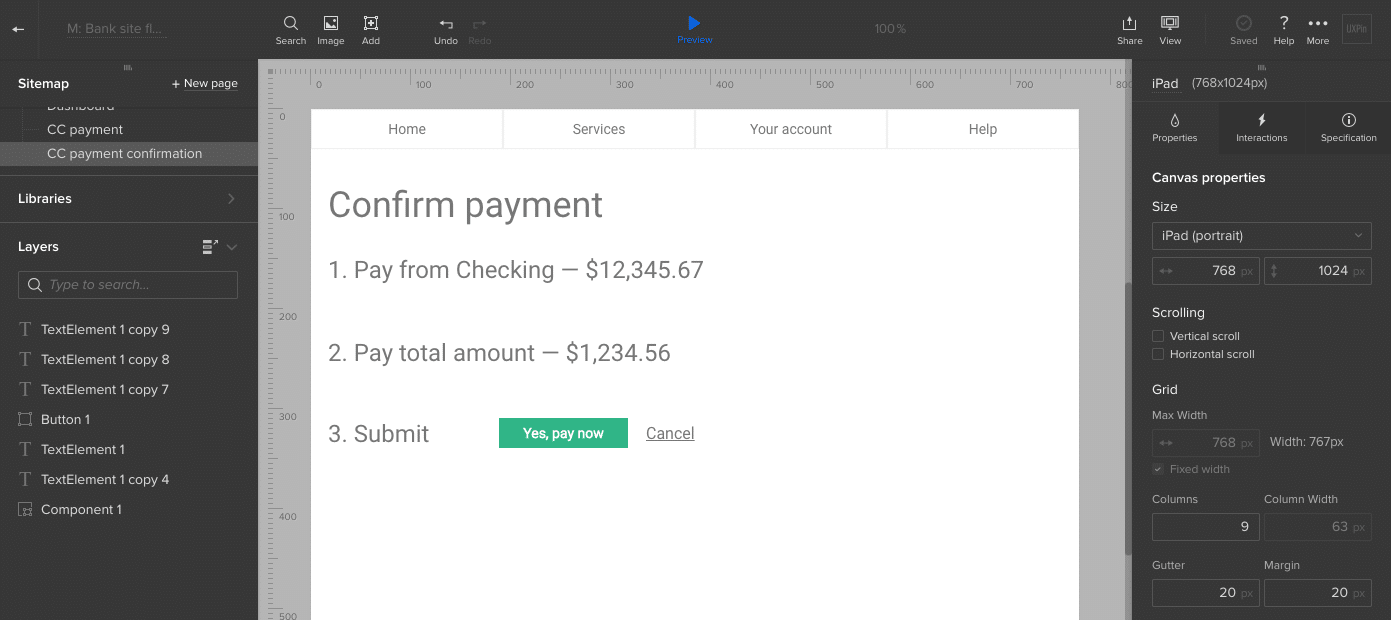Enable Vertical scroll checkbox
Viewport: 1391px width, 620px height.
tap(1158, 336)
